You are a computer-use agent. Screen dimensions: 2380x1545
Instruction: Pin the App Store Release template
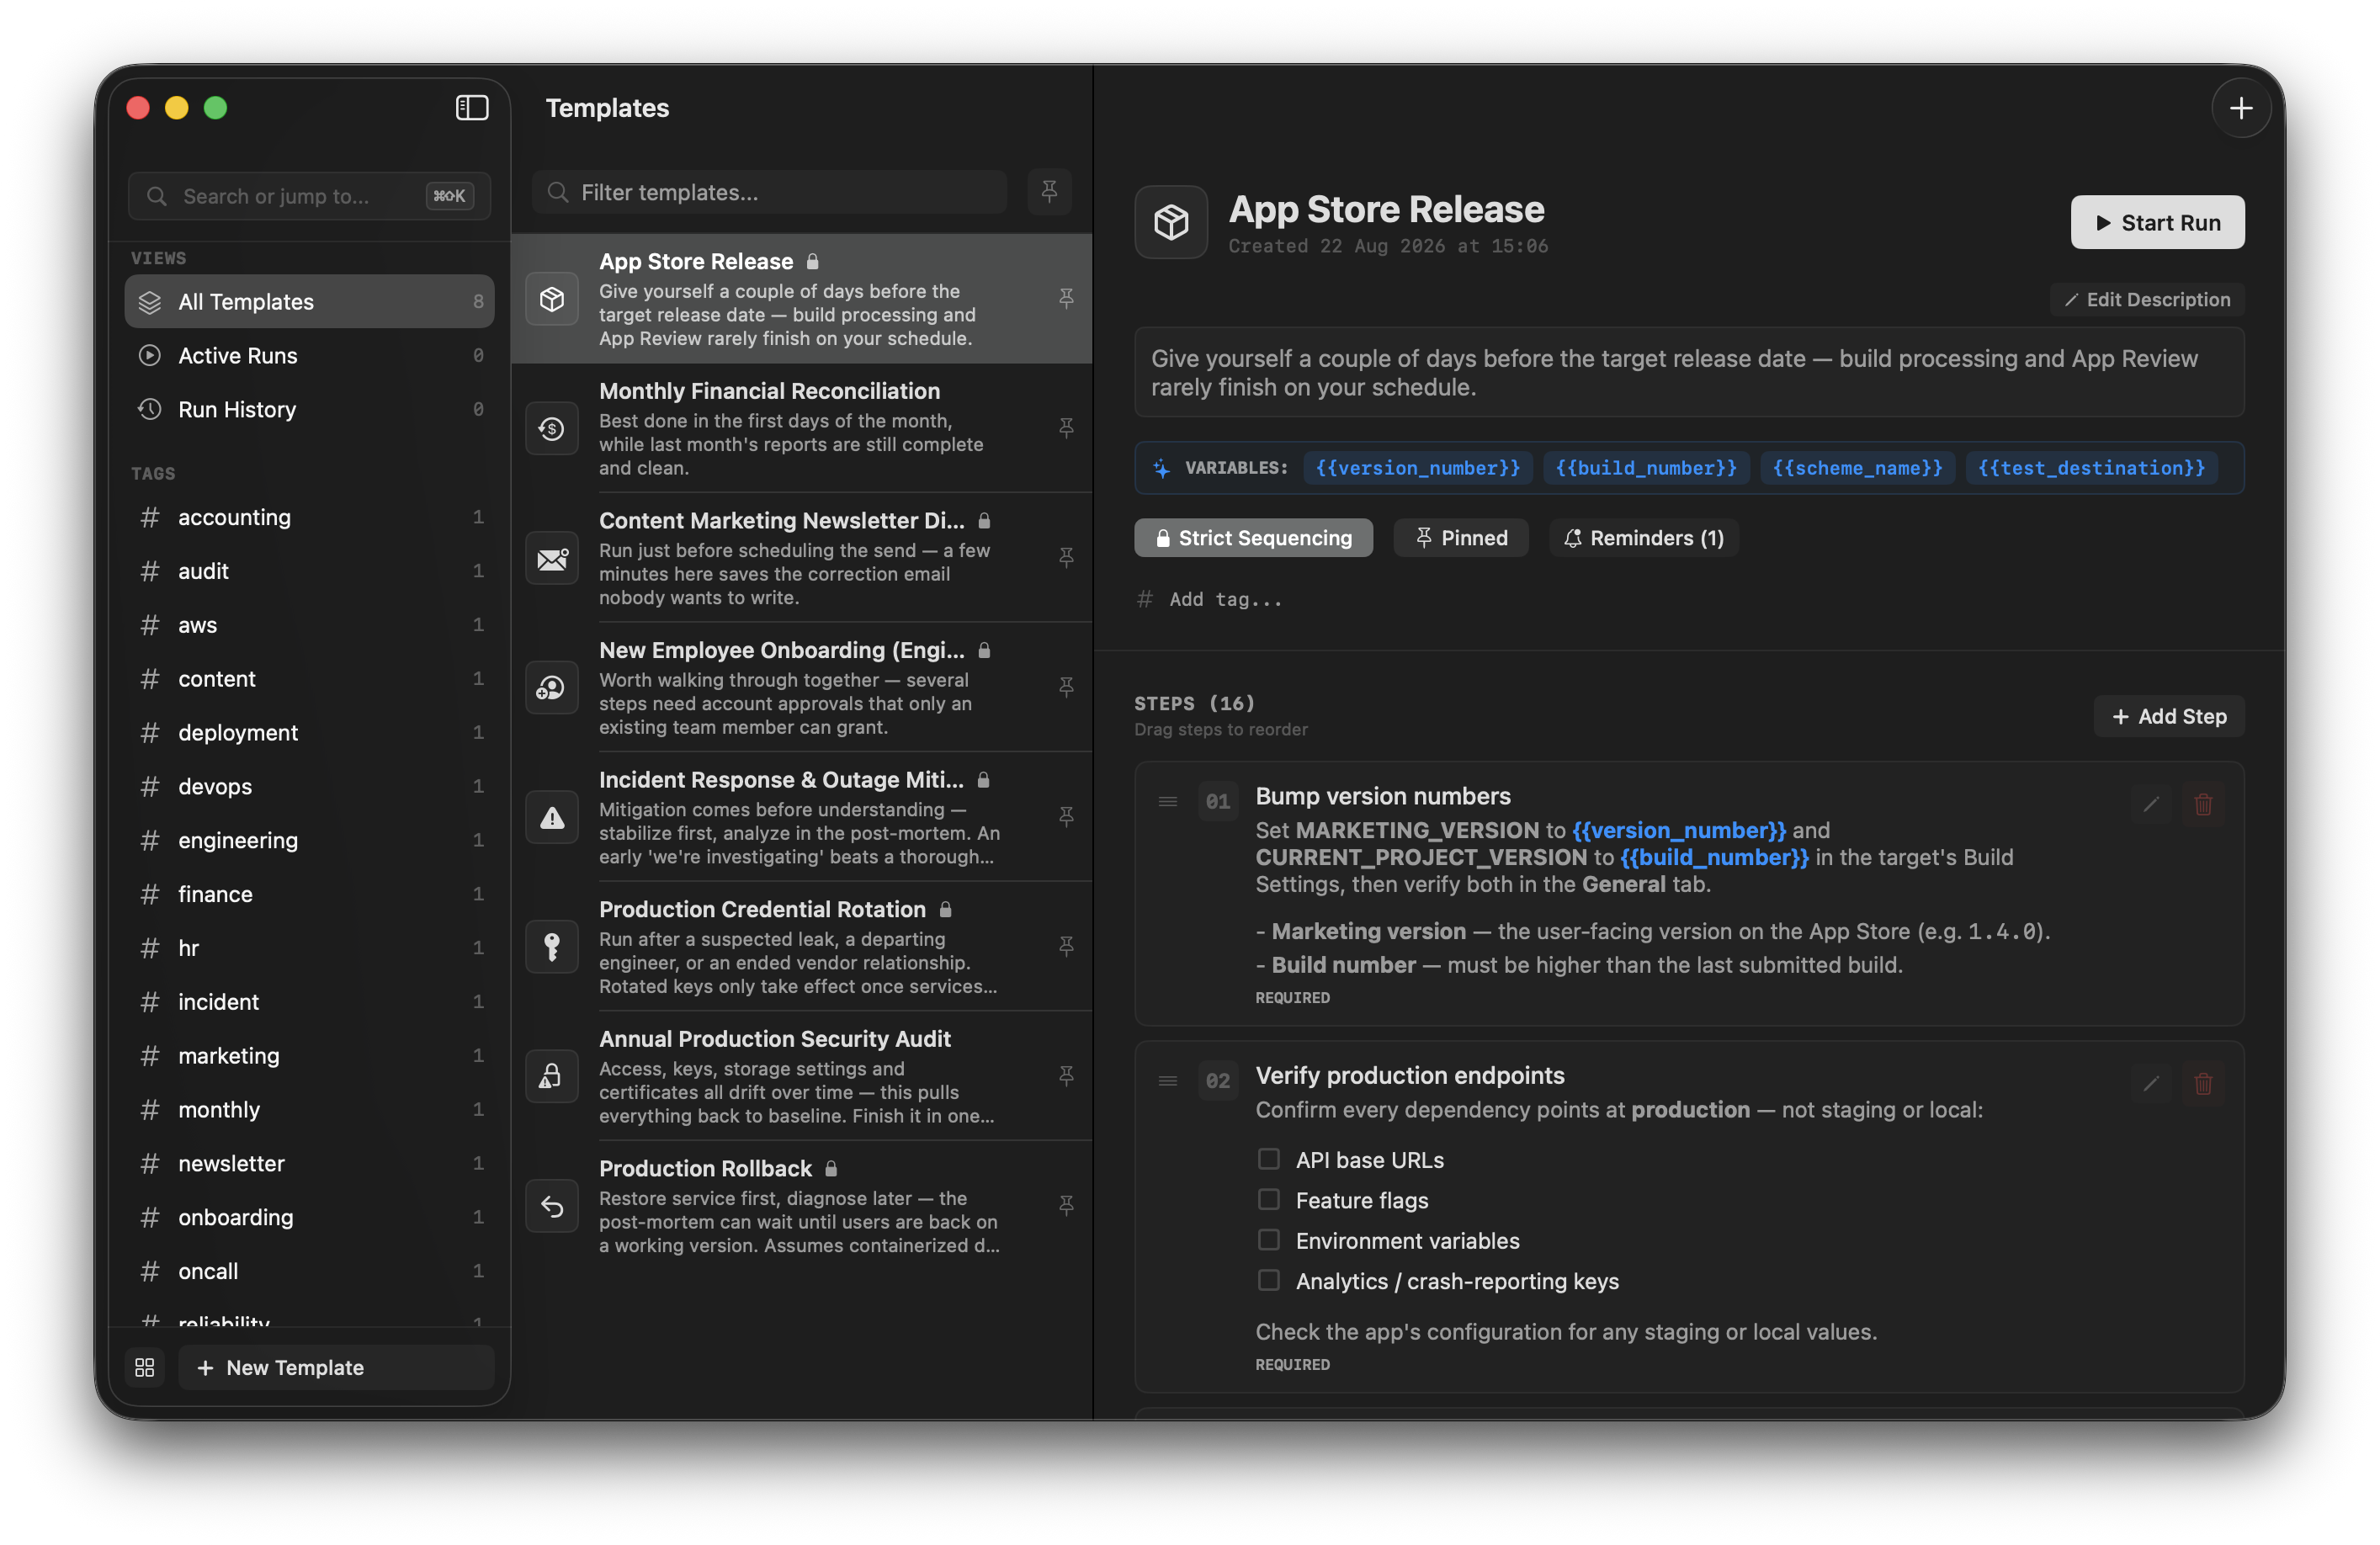coord(1066,298)
